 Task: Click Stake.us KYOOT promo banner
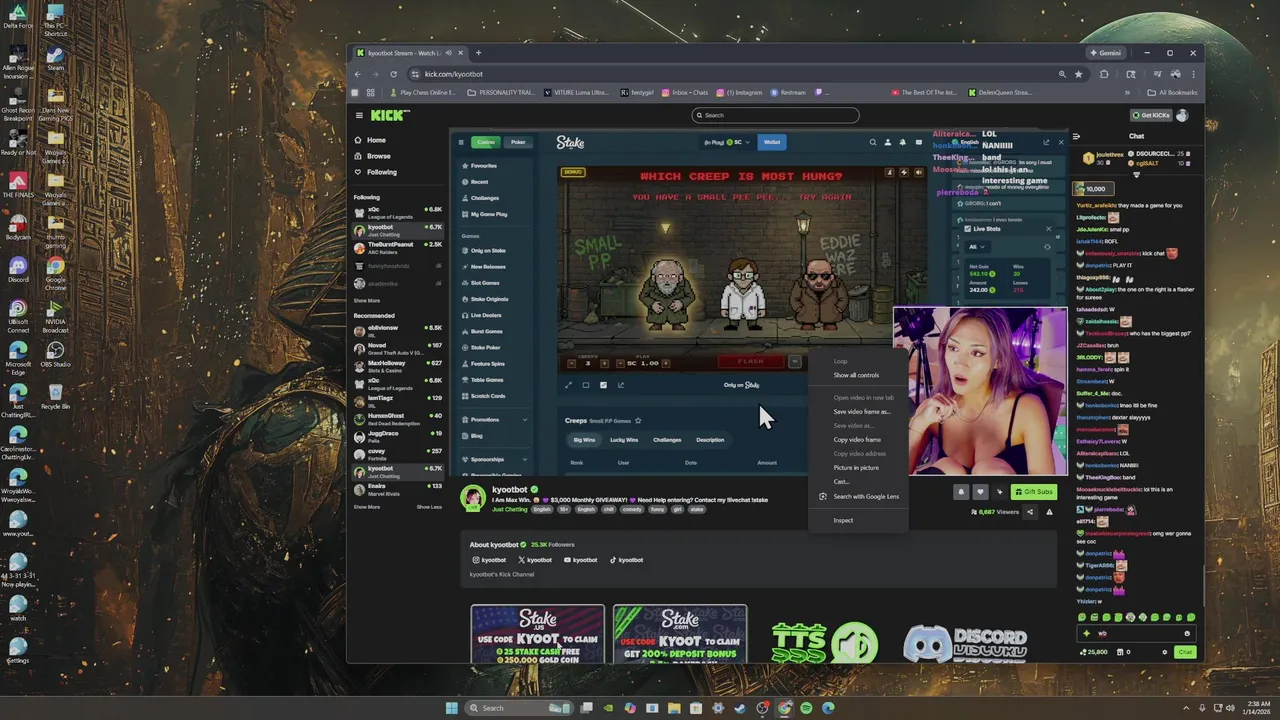click(538, 634)
